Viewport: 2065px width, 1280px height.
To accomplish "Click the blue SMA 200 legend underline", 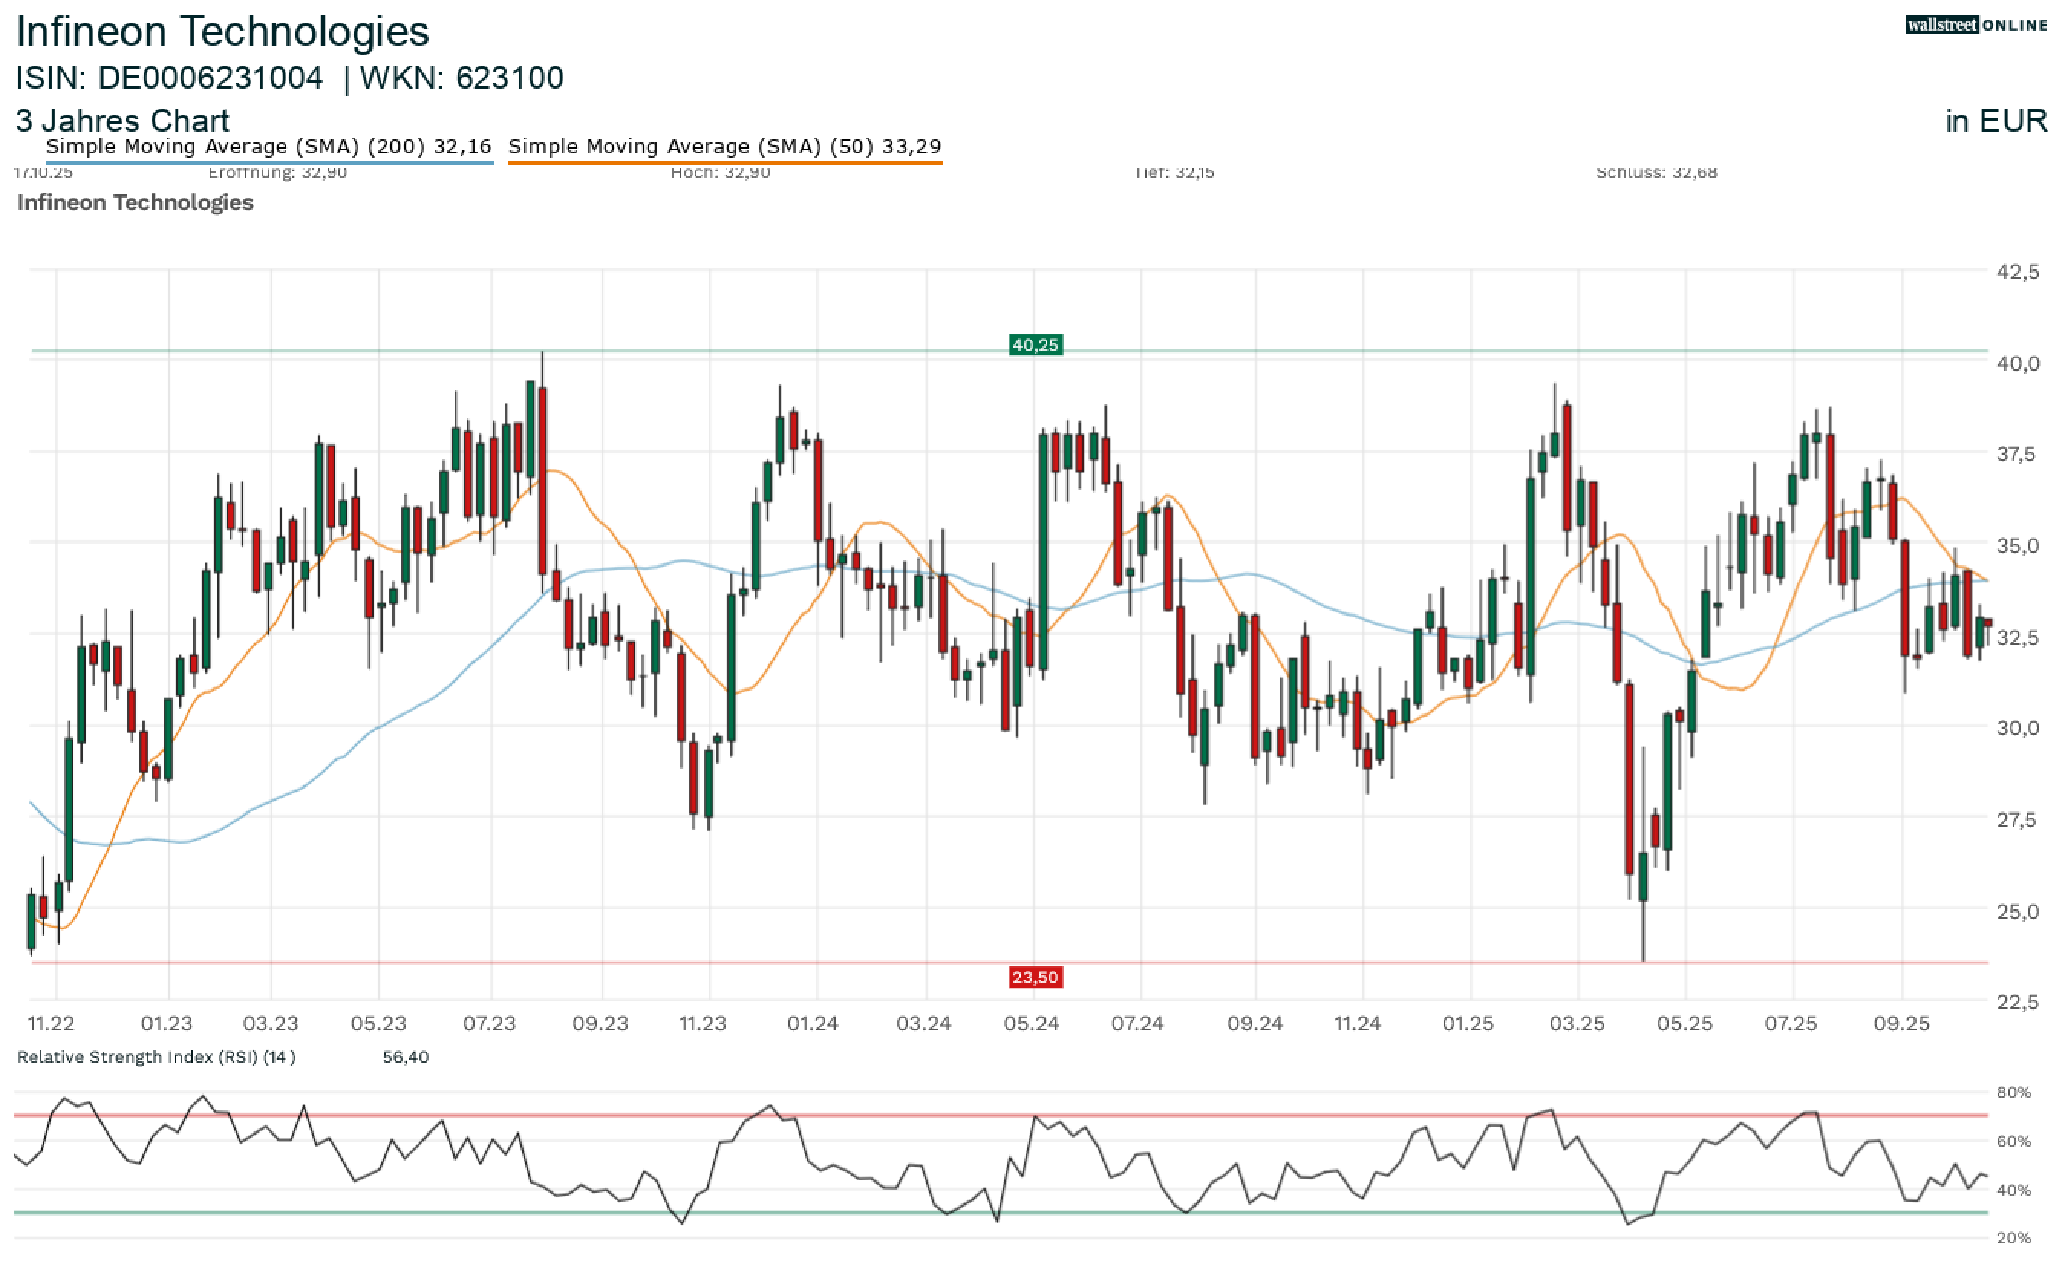I will (x=268, y=162).
